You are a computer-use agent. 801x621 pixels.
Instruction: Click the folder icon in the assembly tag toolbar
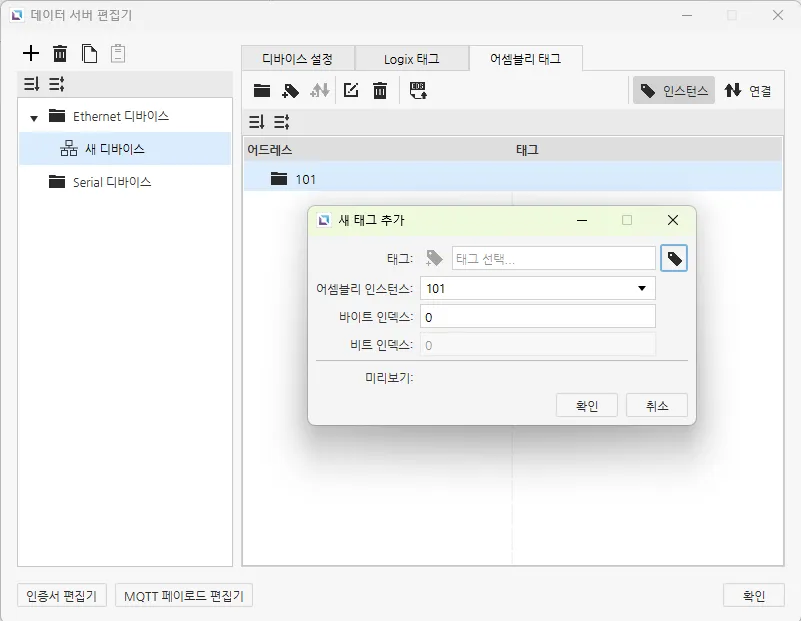(262, 91)
